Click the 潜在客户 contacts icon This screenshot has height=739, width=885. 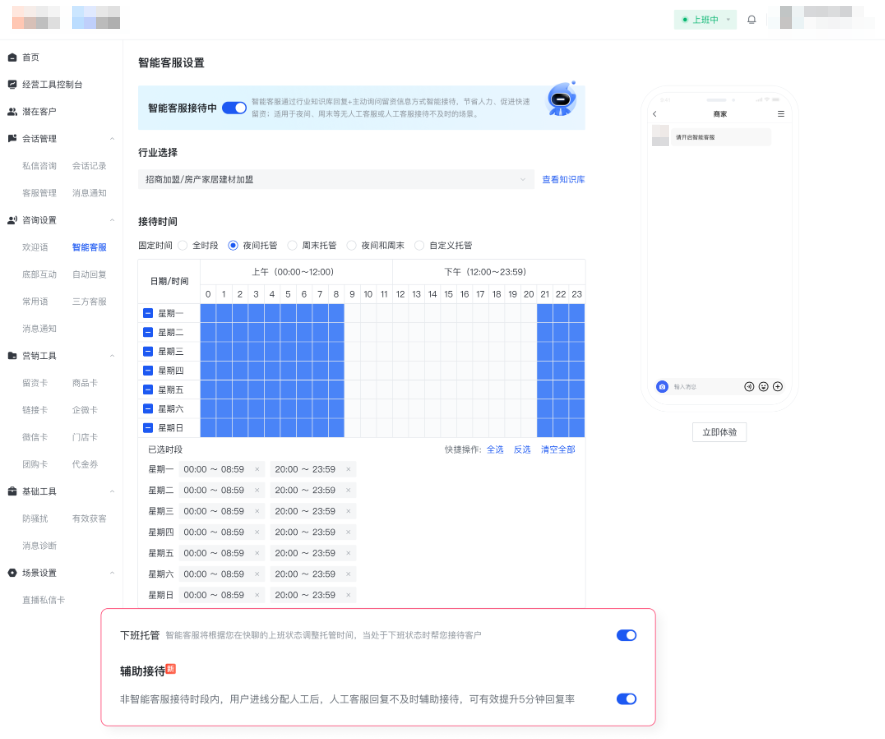pyautogui.click(x=12, y=111)
